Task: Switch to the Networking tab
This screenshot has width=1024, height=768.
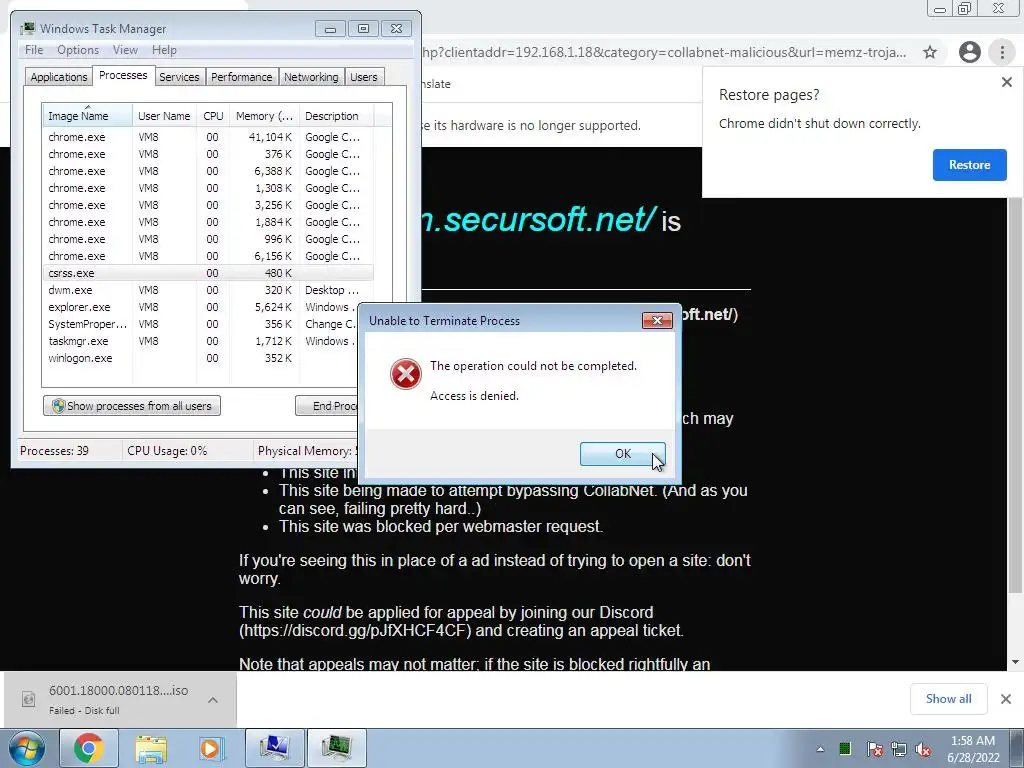Action: point(311,77)
